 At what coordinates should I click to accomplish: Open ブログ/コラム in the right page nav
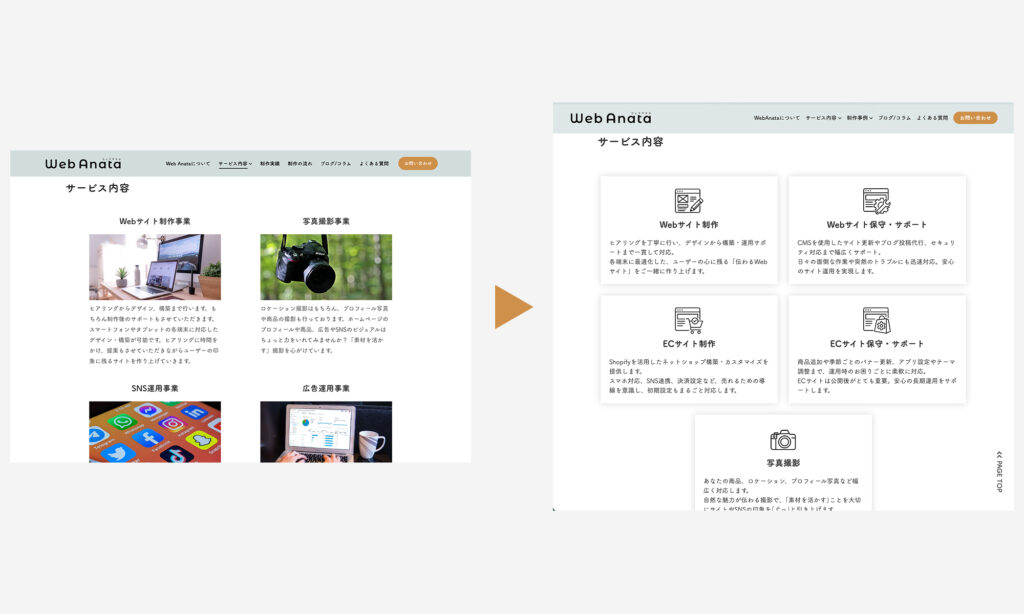(x=894, y=118)
